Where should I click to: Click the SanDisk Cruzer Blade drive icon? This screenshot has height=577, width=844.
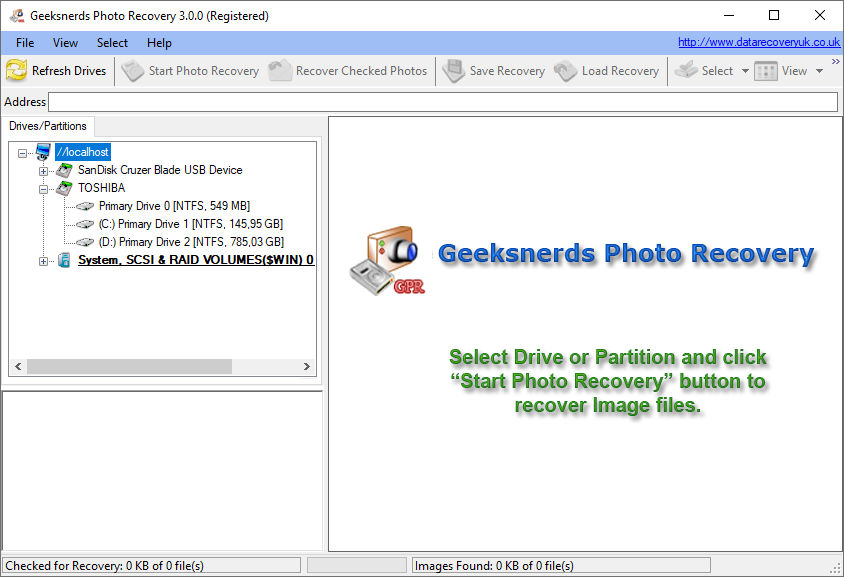click(64, 171)
